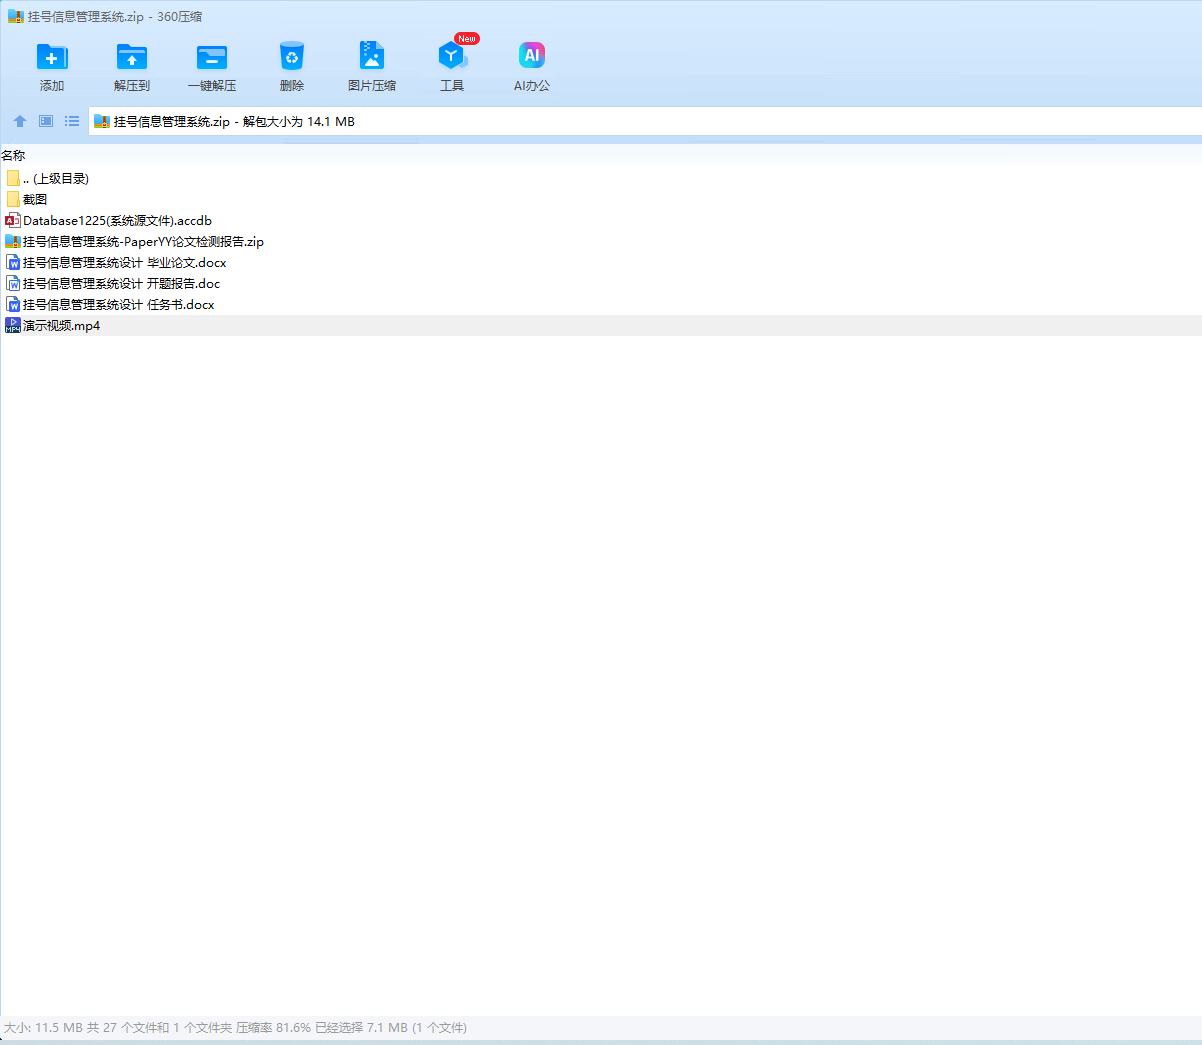Click the 删除 (Delete) trash icon

(x=292, y=57)
